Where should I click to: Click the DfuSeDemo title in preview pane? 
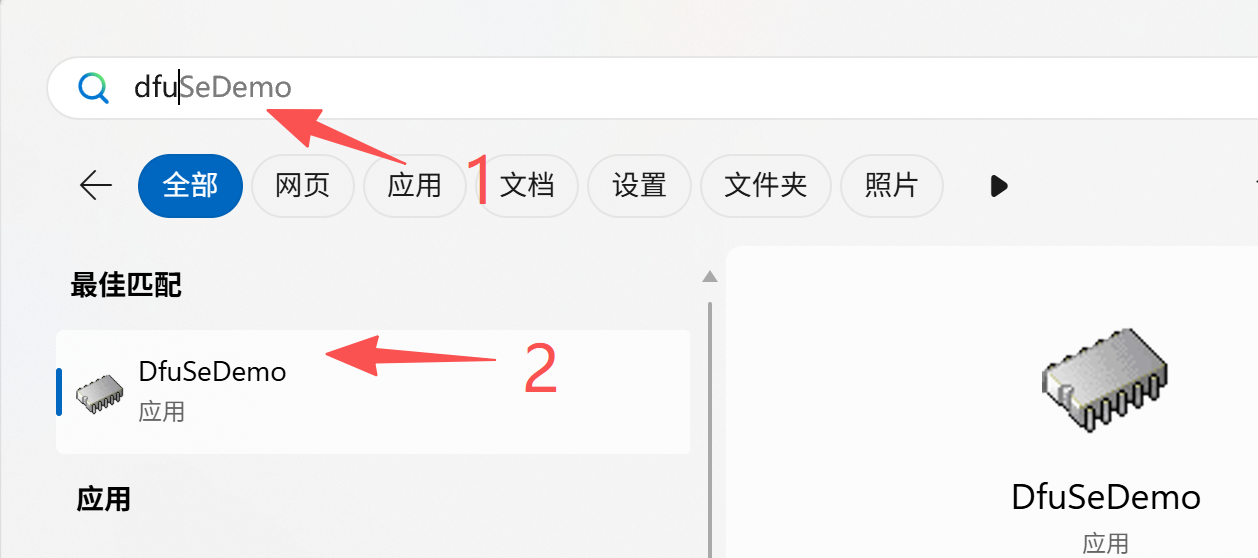click(1105, 497)
